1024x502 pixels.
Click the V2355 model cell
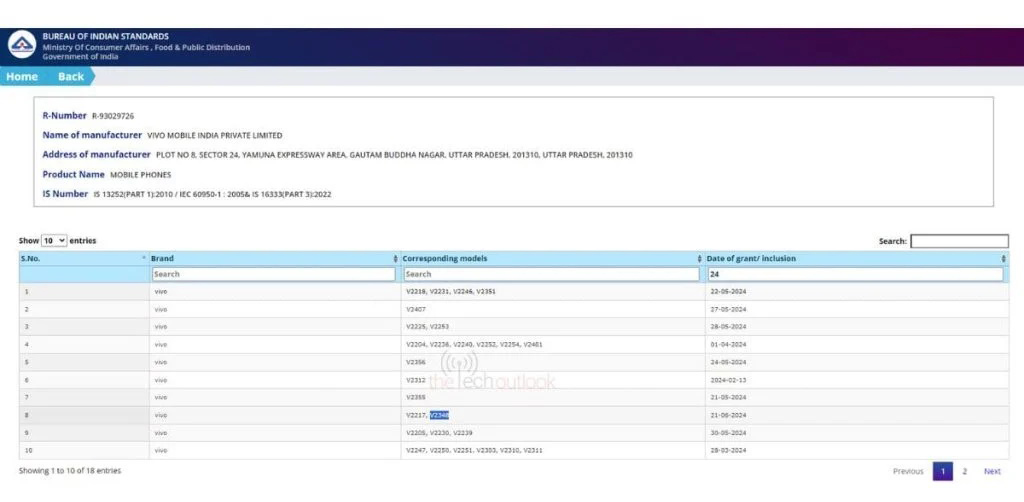pos(552,397)
